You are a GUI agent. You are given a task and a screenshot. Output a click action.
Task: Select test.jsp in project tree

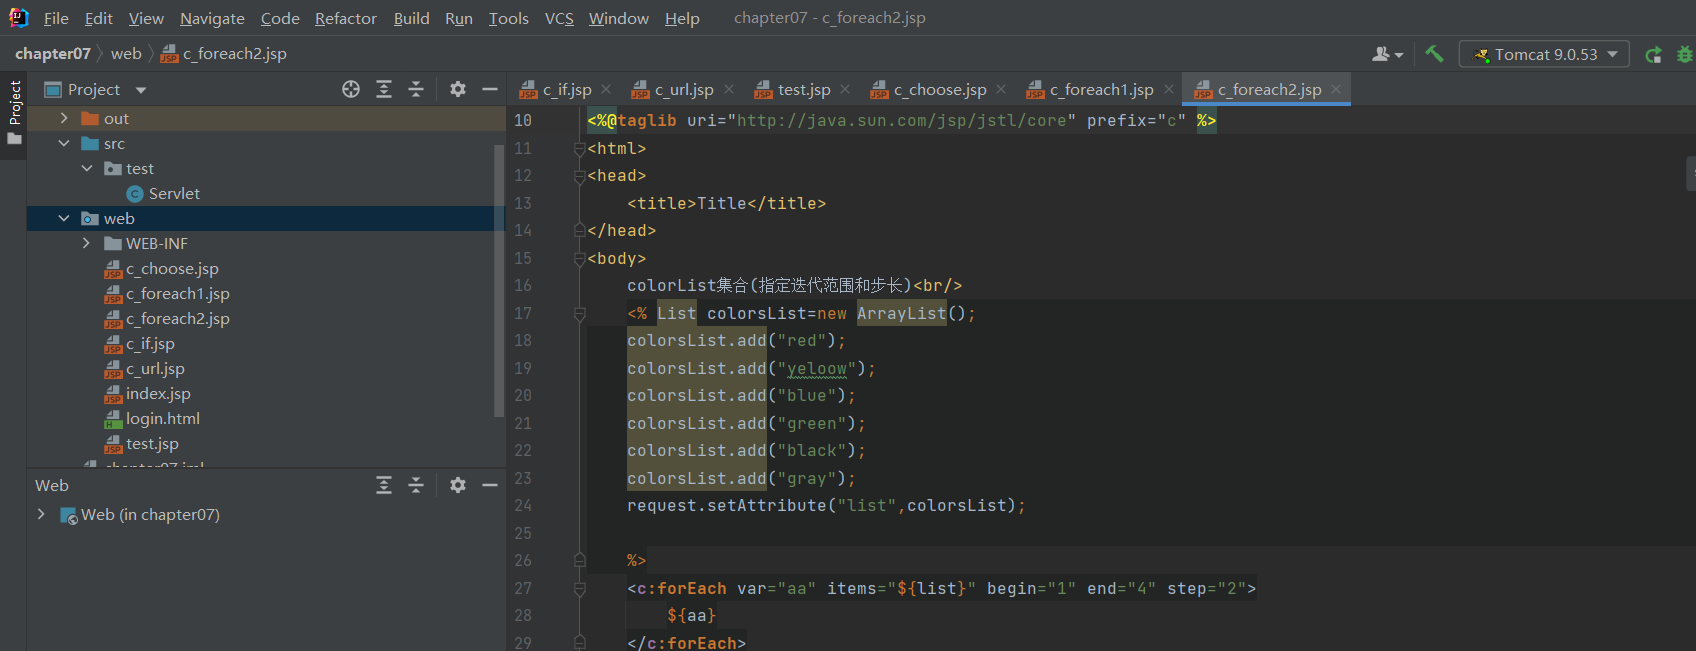pyautogui.click(x=142, y=443)
